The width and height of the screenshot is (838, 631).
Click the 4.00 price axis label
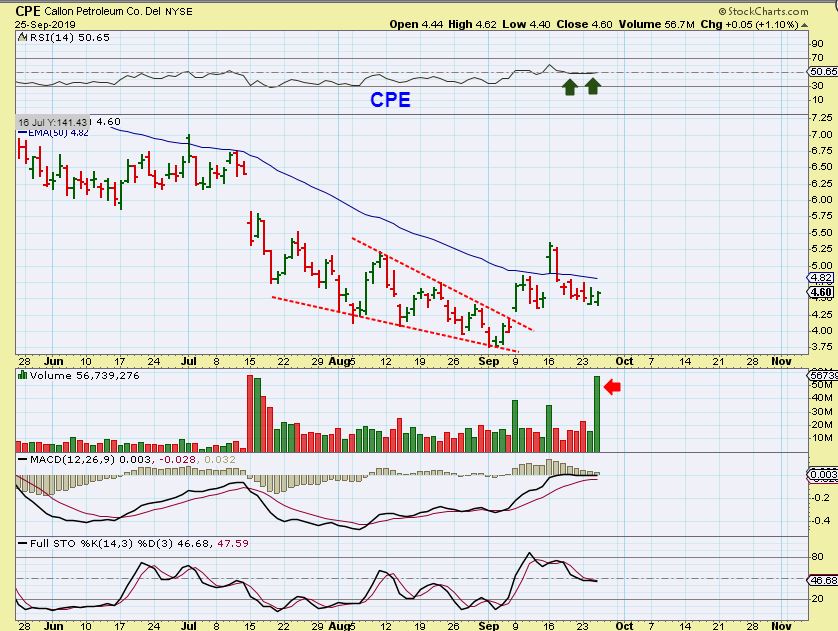pos(821,331)
